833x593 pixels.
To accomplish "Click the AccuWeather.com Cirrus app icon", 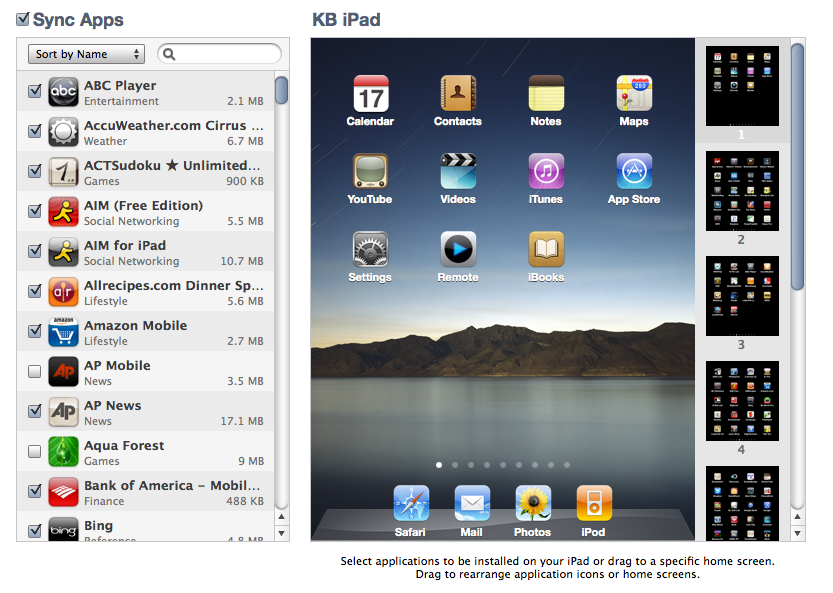I will pyautogui.click(x=64, y=131).
